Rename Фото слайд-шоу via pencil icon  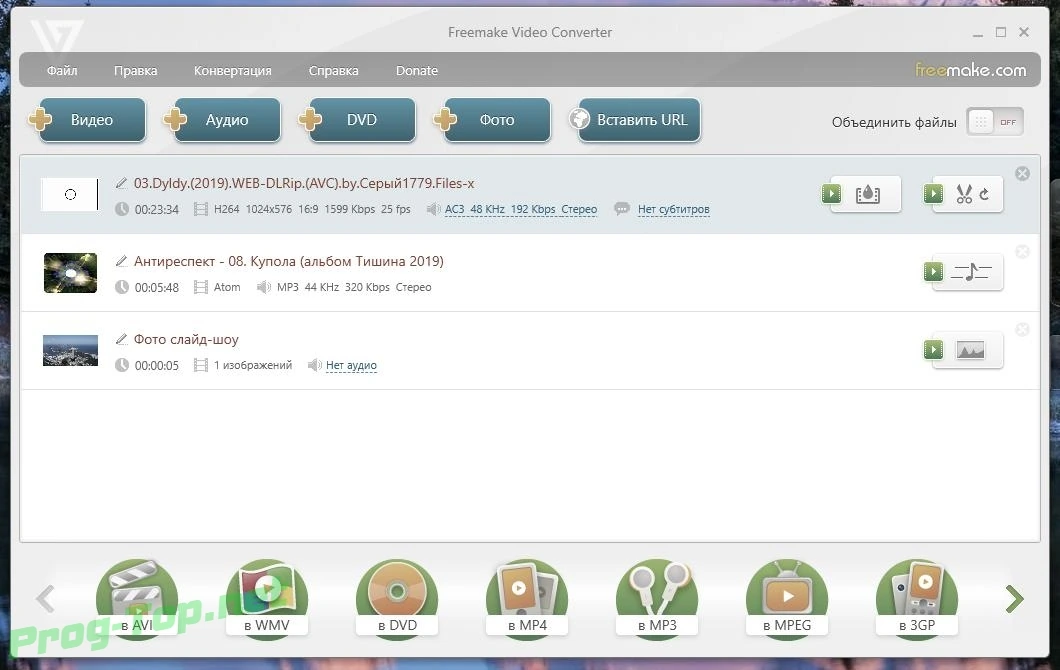121,339
